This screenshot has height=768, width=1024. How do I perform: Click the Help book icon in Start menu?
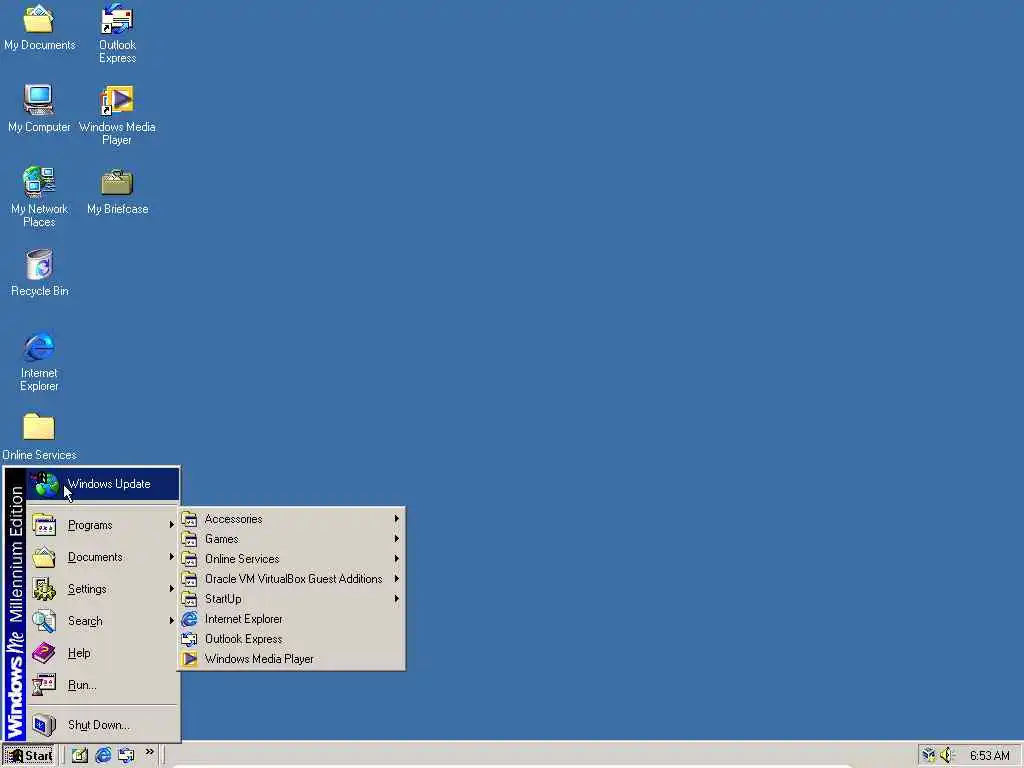[x=44, y=653]
